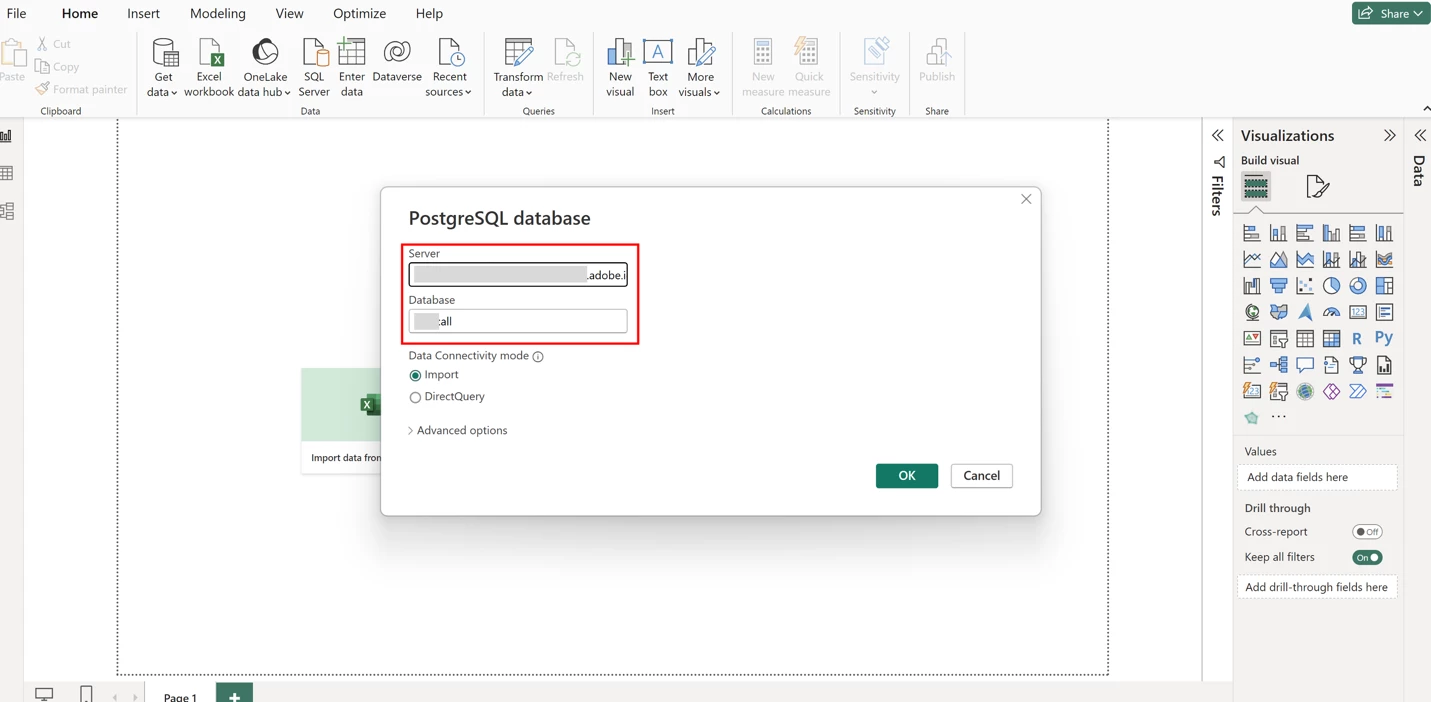Select the gauge visual
1431x702 pixels.
tap(1331, 312)
